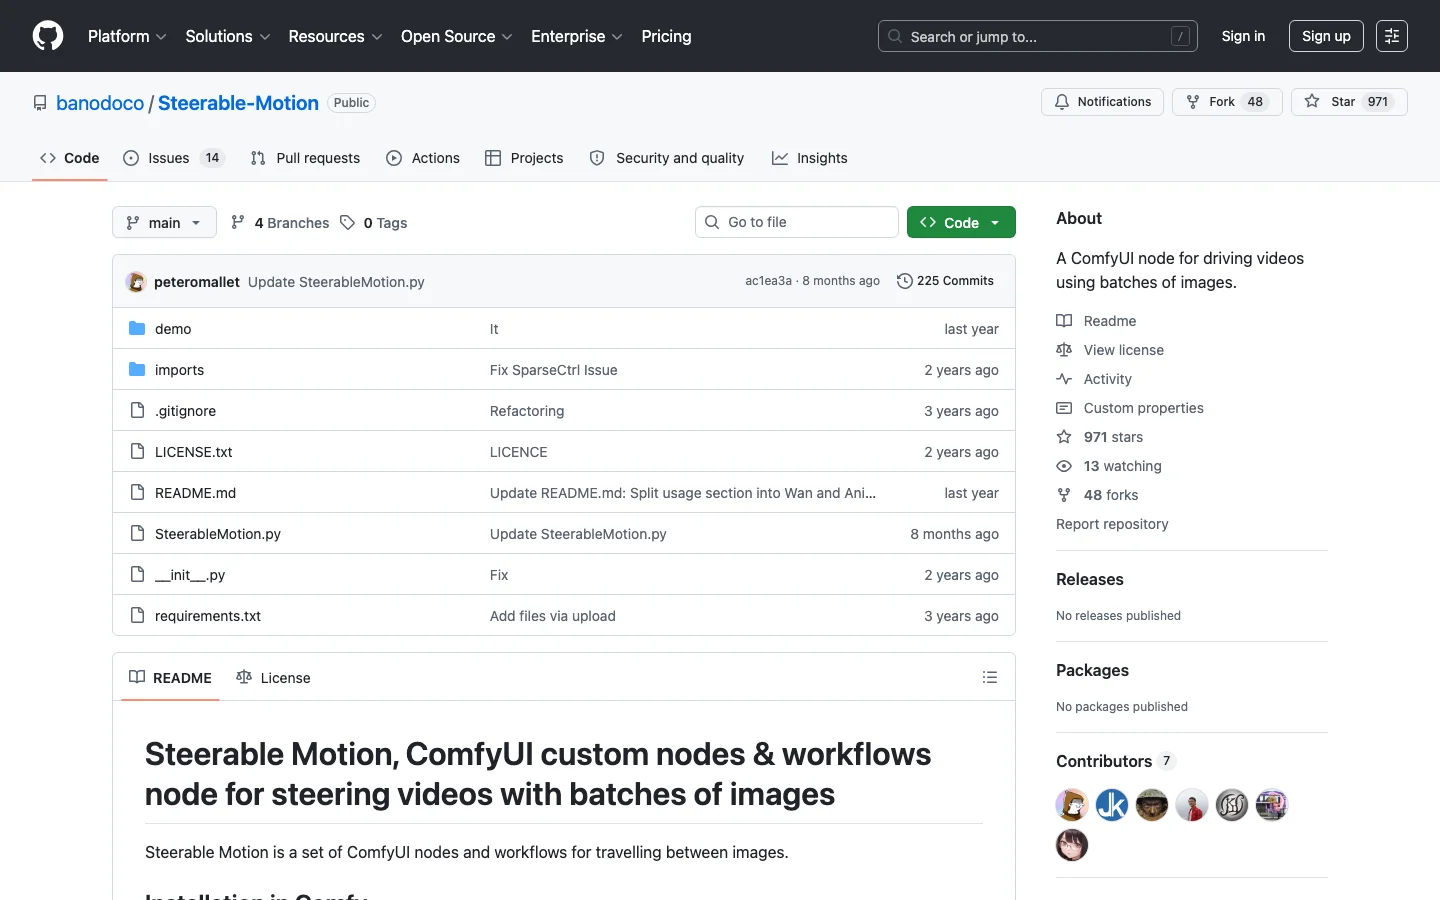Click the Steerable-Motion repository name link
Image resolution: width=1440 pixels, height=900 pixels.
(x=238, y=103)
